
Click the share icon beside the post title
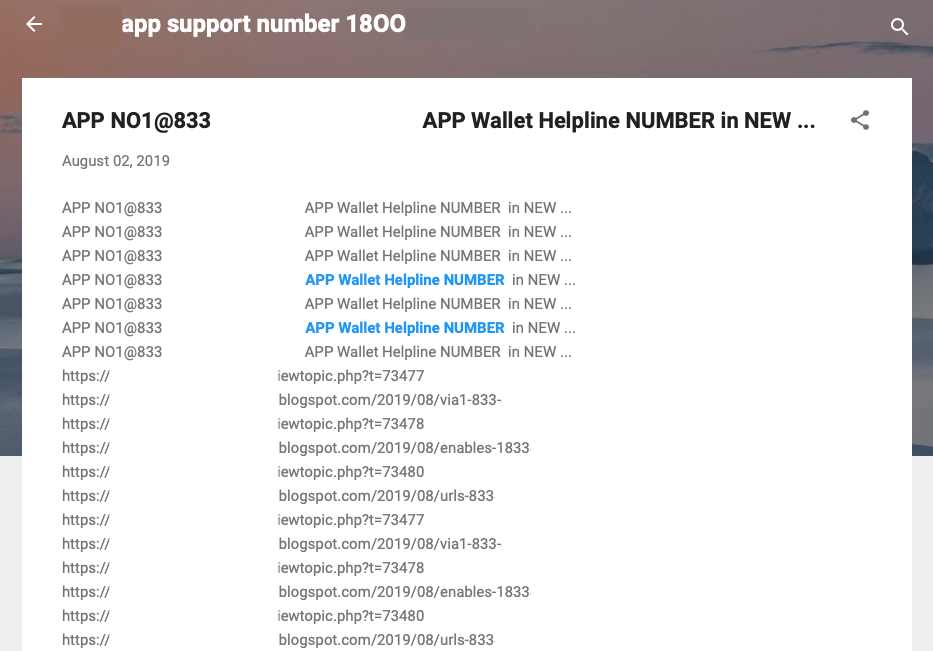pos(860,119)
